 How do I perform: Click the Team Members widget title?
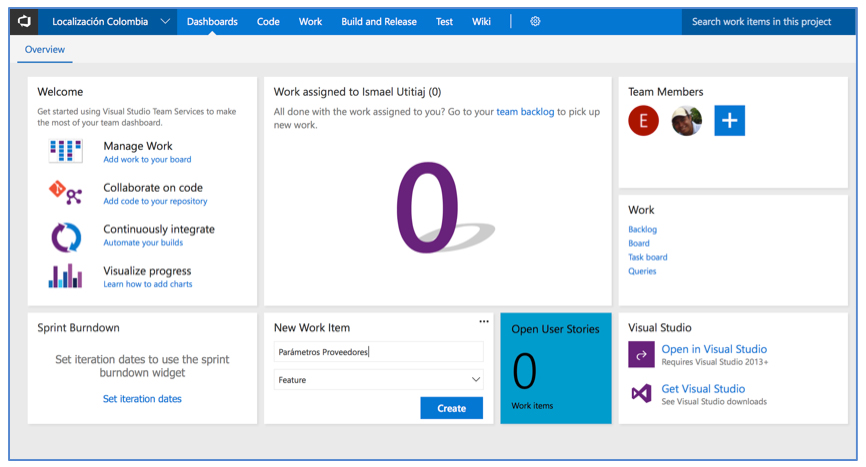coord(666,92)
